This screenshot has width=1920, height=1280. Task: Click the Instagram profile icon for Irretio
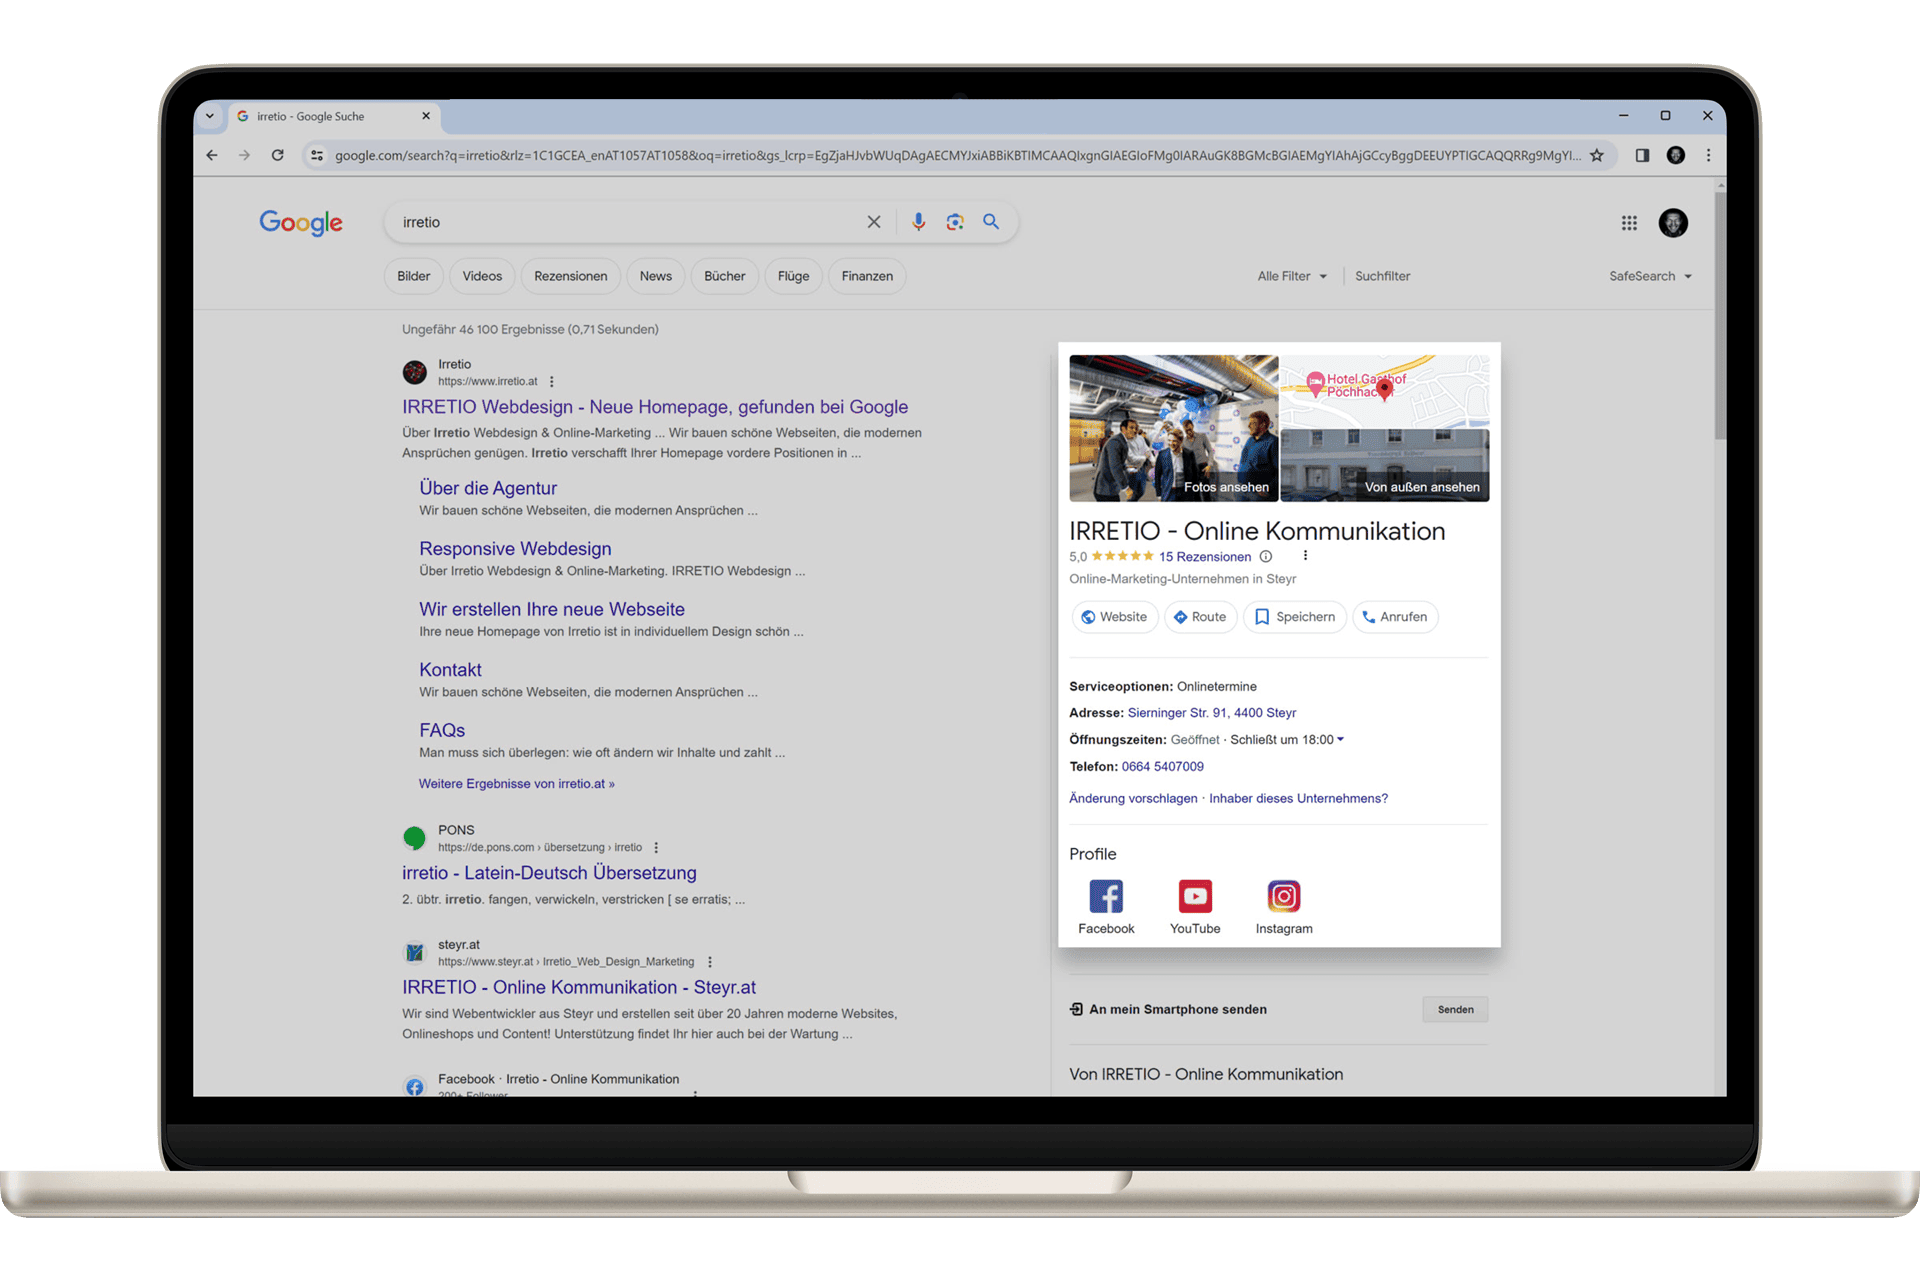pos(1279,896)
